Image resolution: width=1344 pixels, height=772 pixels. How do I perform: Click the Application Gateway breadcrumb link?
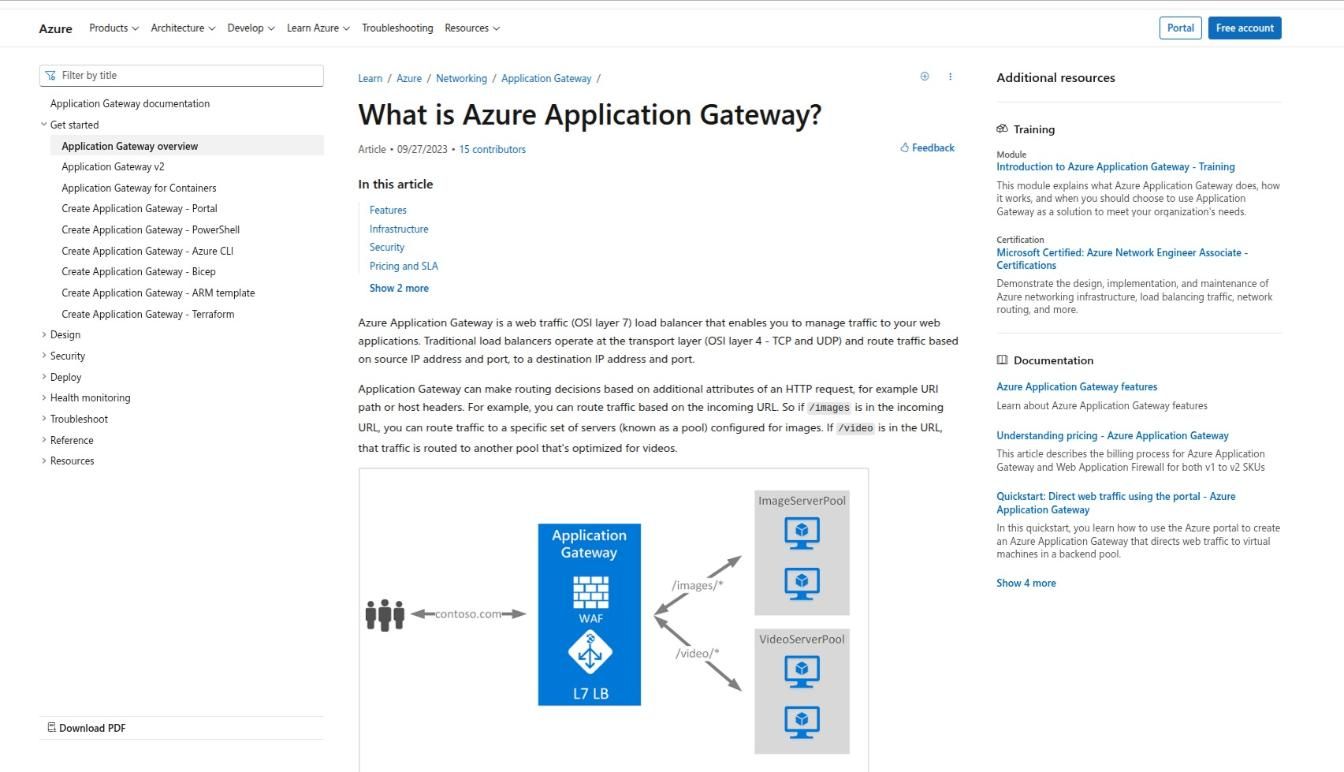pyautogui.click(x=546, y=79)
